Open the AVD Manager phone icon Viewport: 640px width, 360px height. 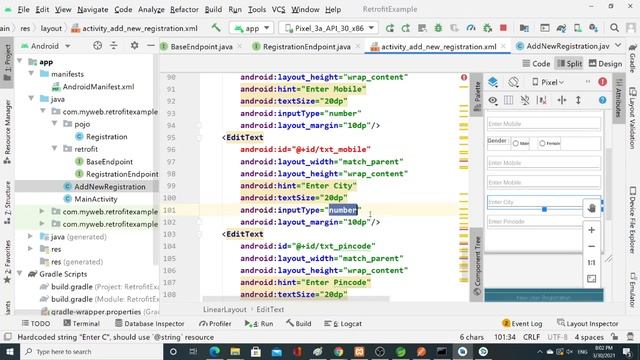pos(578,28)
